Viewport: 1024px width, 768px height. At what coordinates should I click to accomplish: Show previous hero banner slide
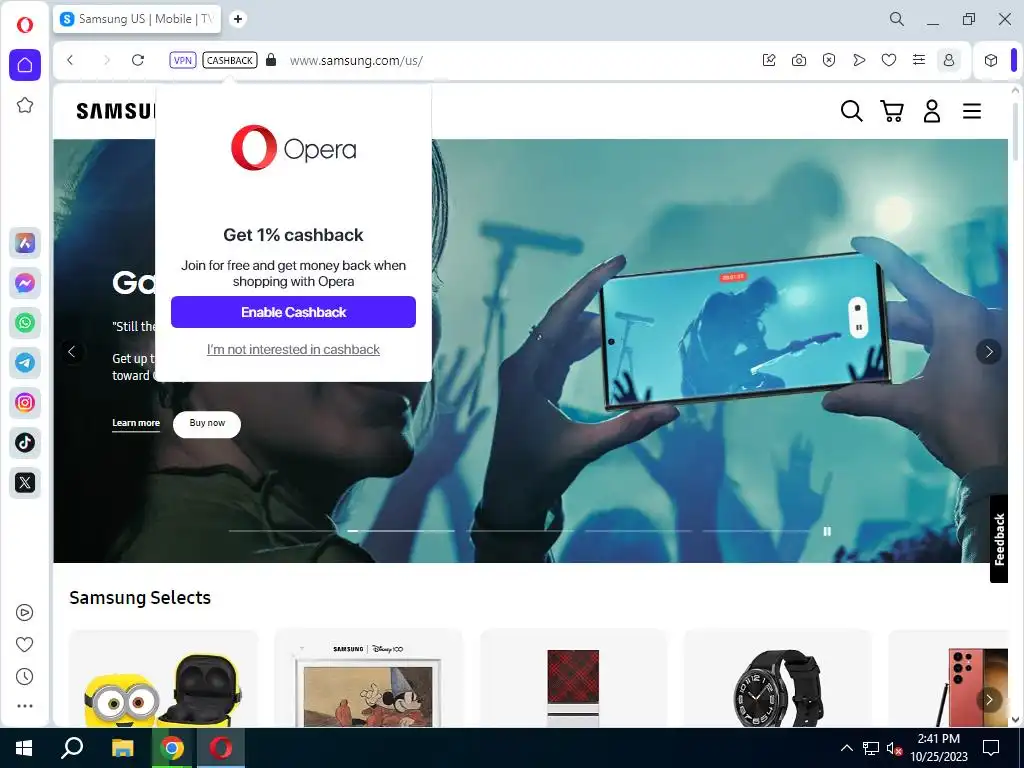tap(72, 352)
